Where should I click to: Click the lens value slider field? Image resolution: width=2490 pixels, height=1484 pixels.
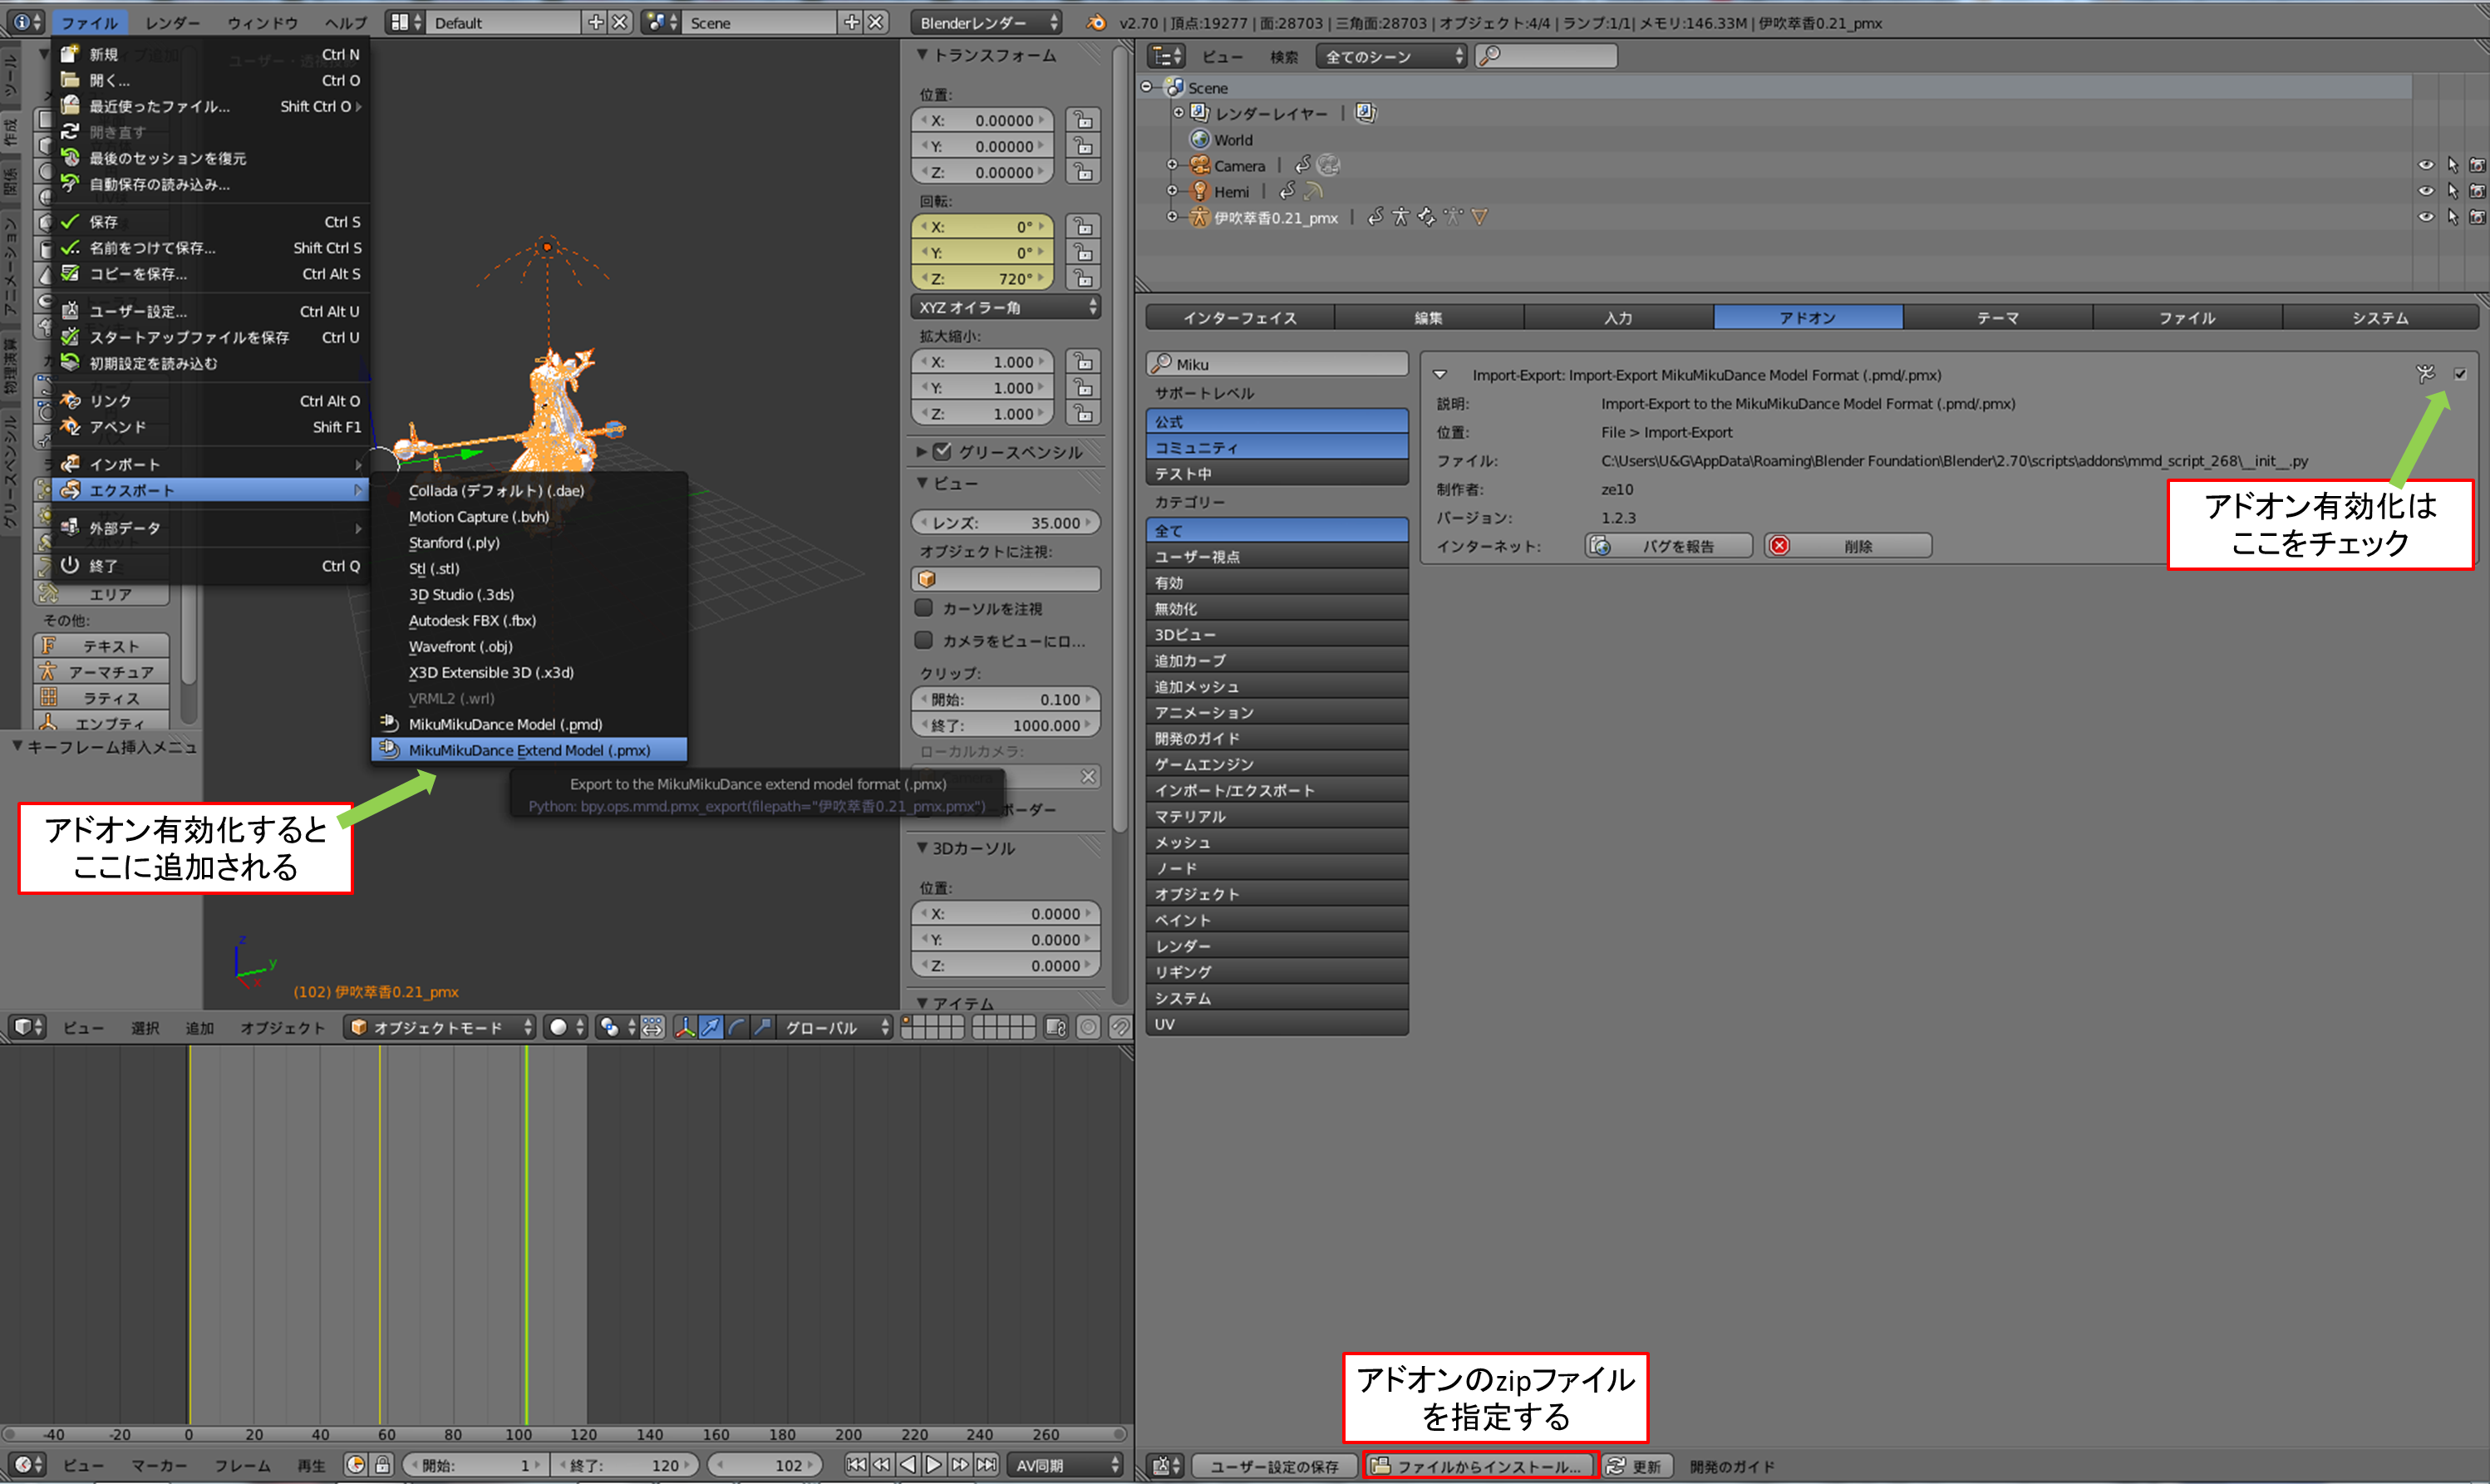pyautogui.click(x=1006, y=523)
